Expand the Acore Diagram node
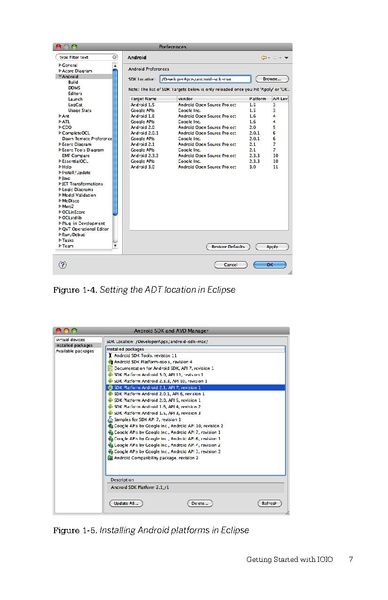 pos(60,71)
